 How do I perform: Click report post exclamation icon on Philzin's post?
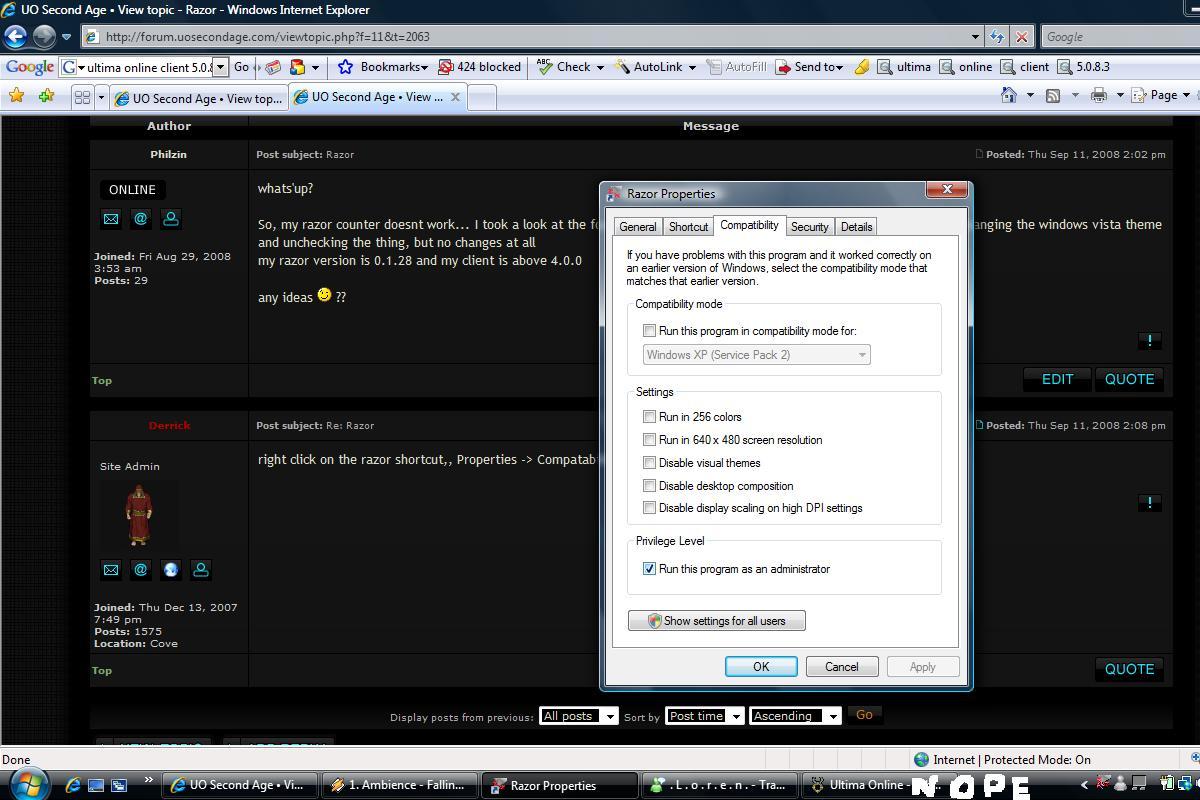point(1149,341)
